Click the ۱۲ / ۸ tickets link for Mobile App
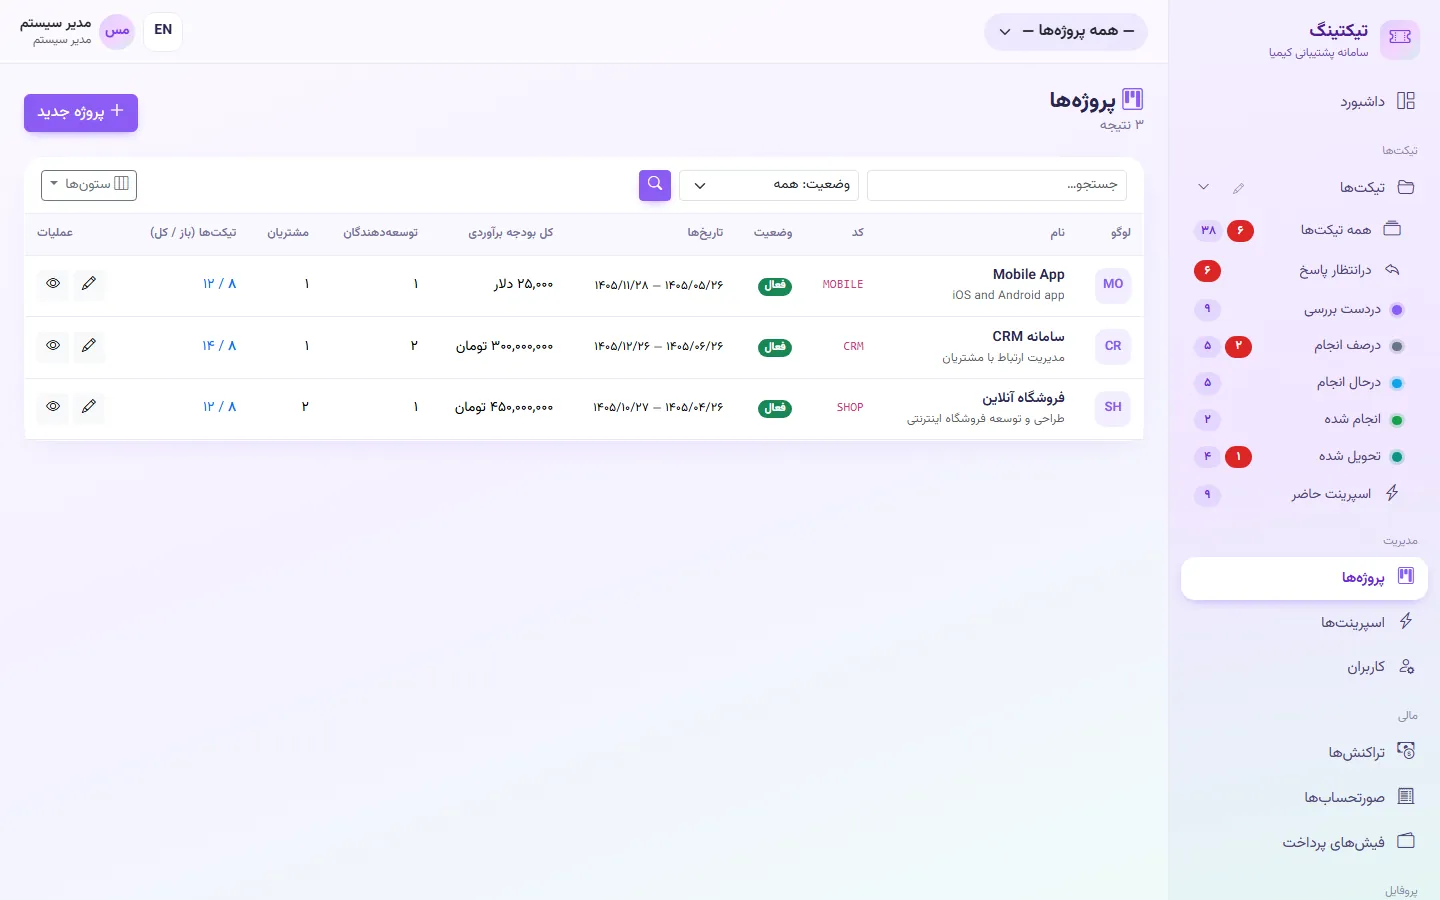The width and height of the screenshot is (1440, 900). tap(219, 284)
